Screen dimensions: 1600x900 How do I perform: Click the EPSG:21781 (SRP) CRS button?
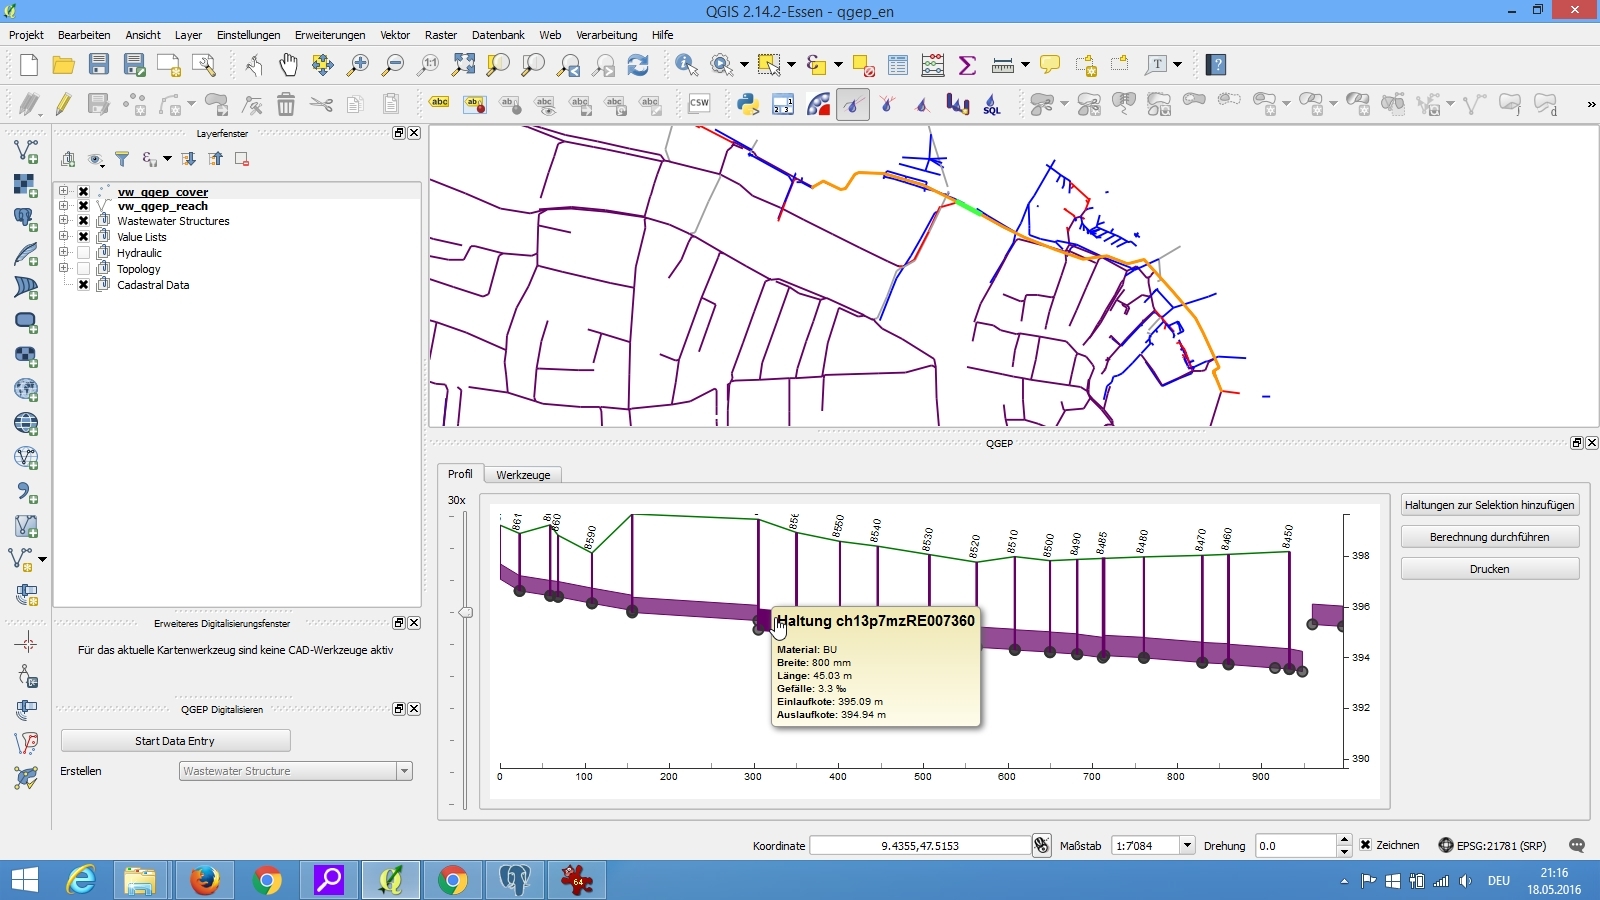click(x=1492, y=846)
